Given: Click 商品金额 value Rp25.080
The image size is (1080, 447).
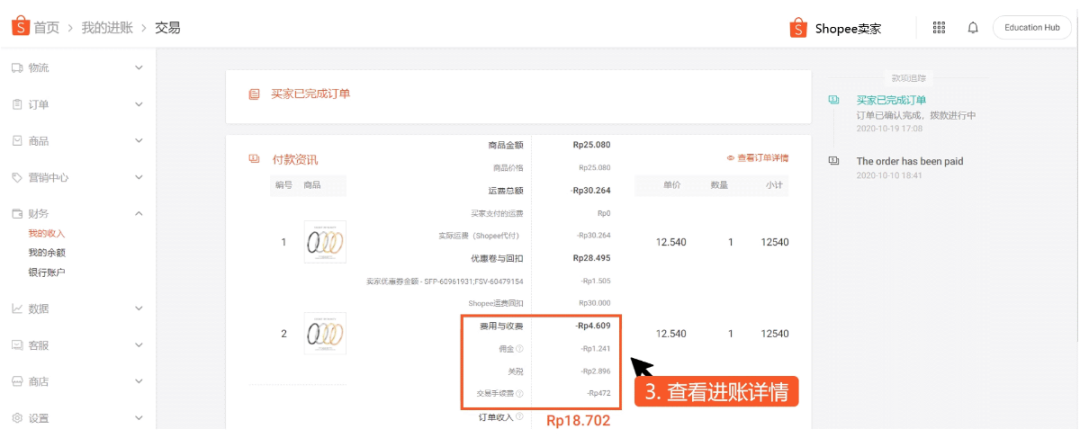Looking at the screenshot, I should (592, 145).
